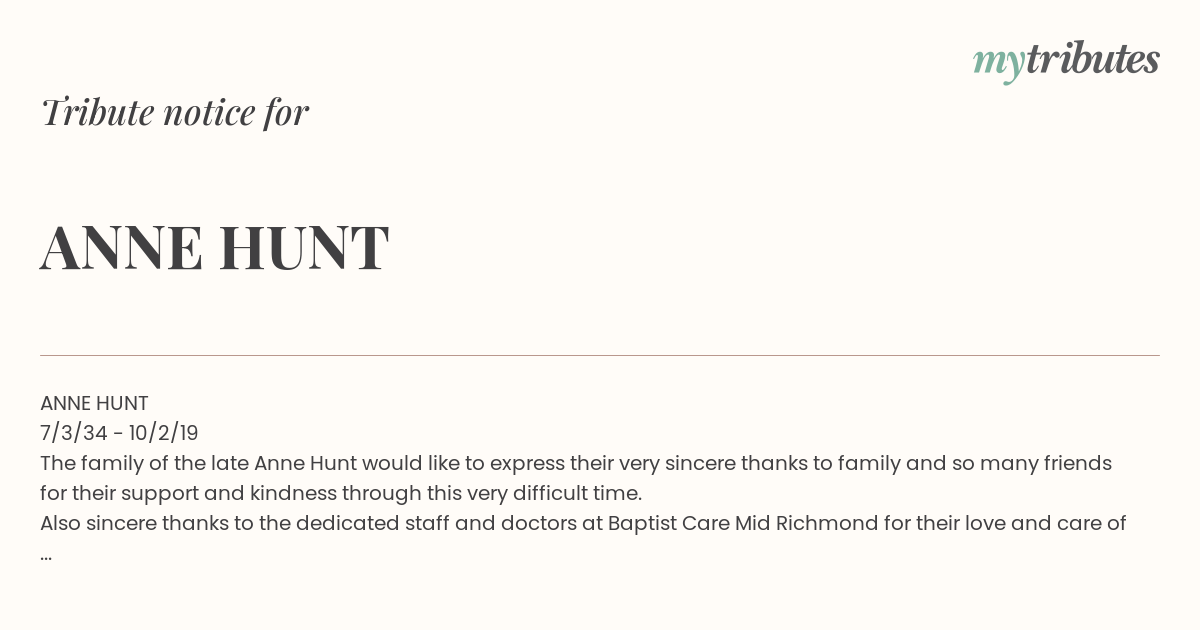
Task: Click the word ANNE in the large title
Action: pyautogui.click(x=121, y=248)
